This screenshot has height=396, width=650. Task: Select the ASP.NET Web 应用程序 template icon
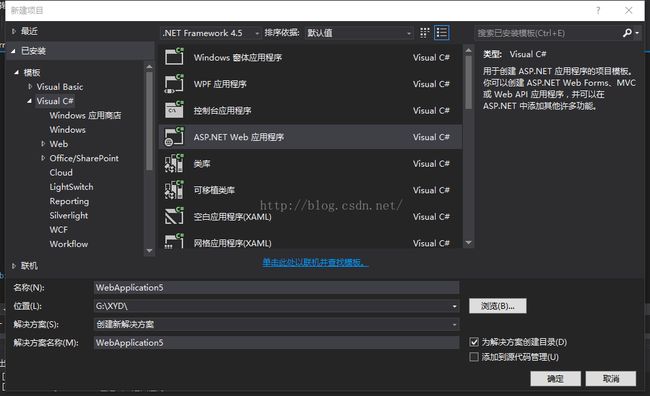click(x=174, y=137)
